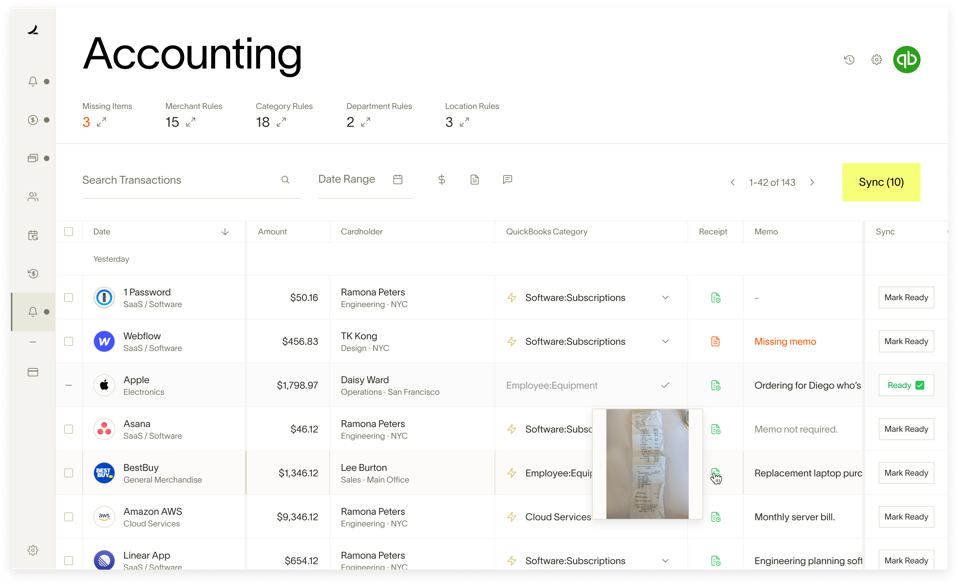The image size is (959, 584).
Task: Toggle the select-all checkbox in table header
Action: (69, 232)
